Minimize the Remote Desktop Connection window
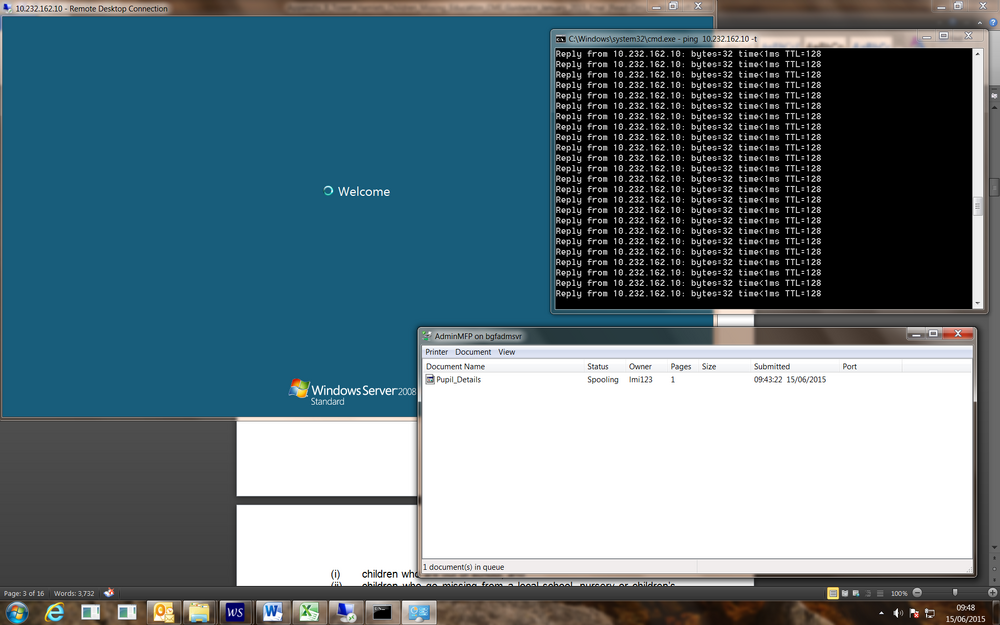The image size is (1000, 625). pyautogui.click(x=656, y=6)
